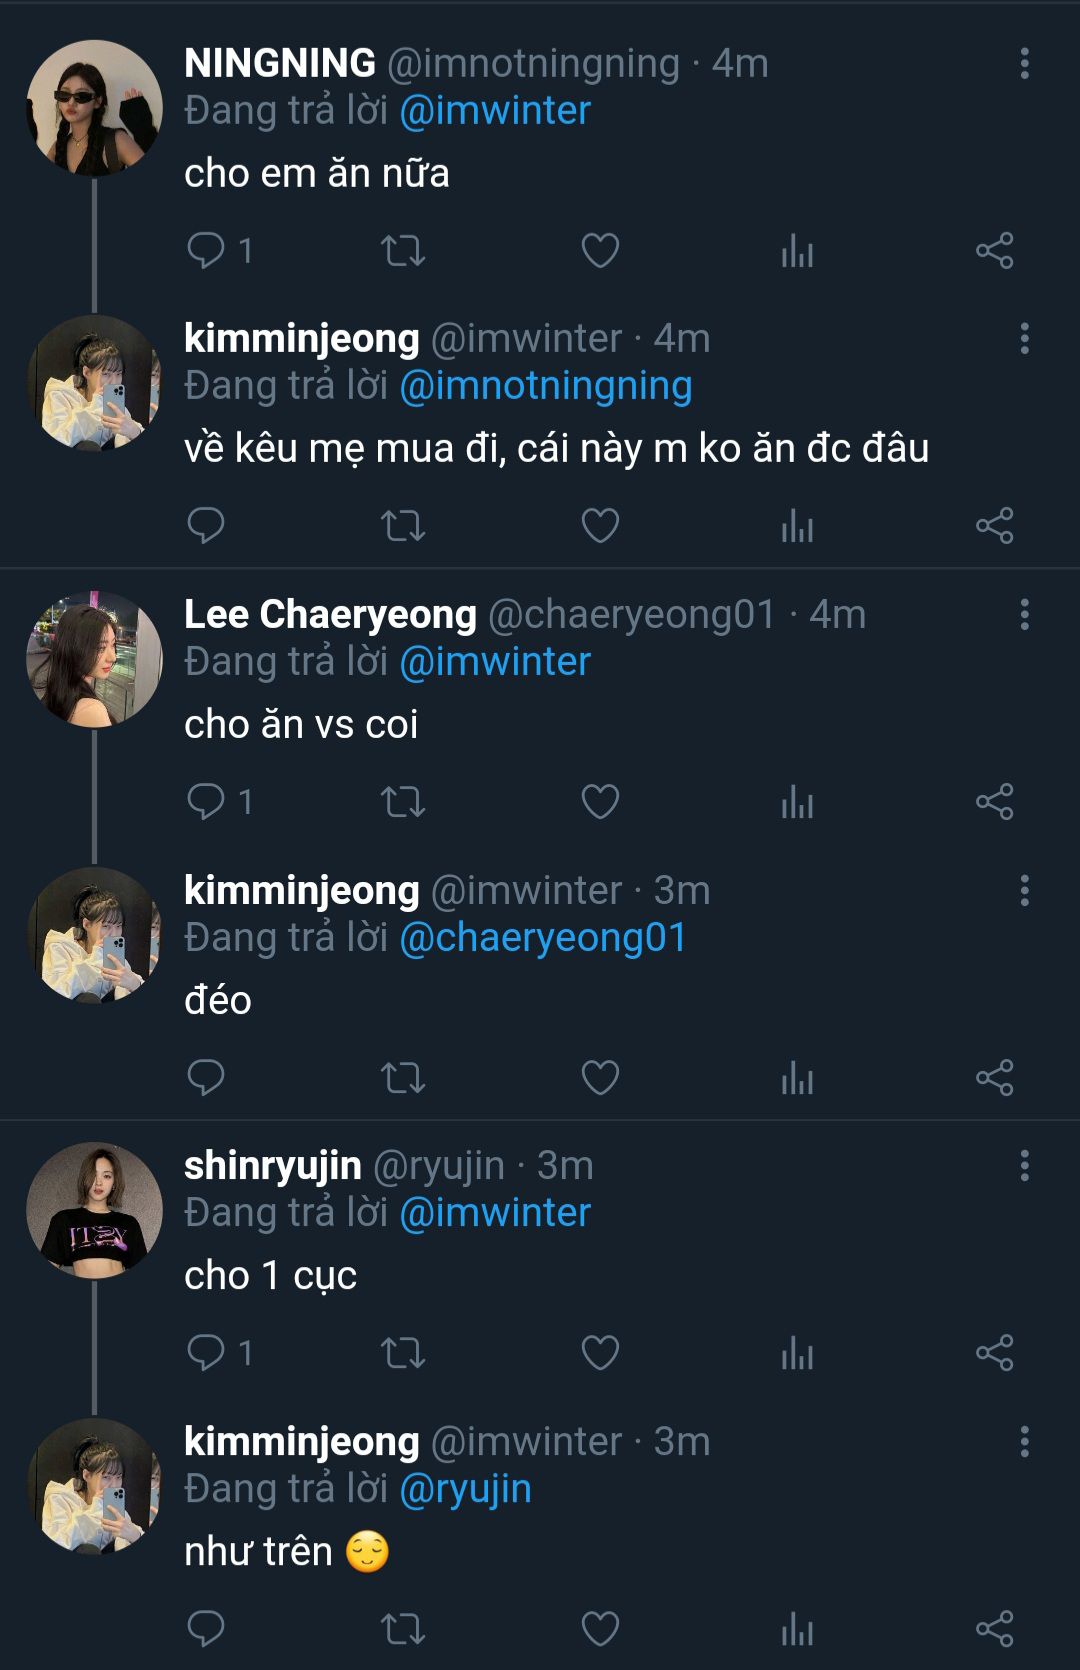This screenshot has width=1080, height=1670.
Task: View analytics for kimminjeong's "đéo" tweet
Action: click(797, 1078)
